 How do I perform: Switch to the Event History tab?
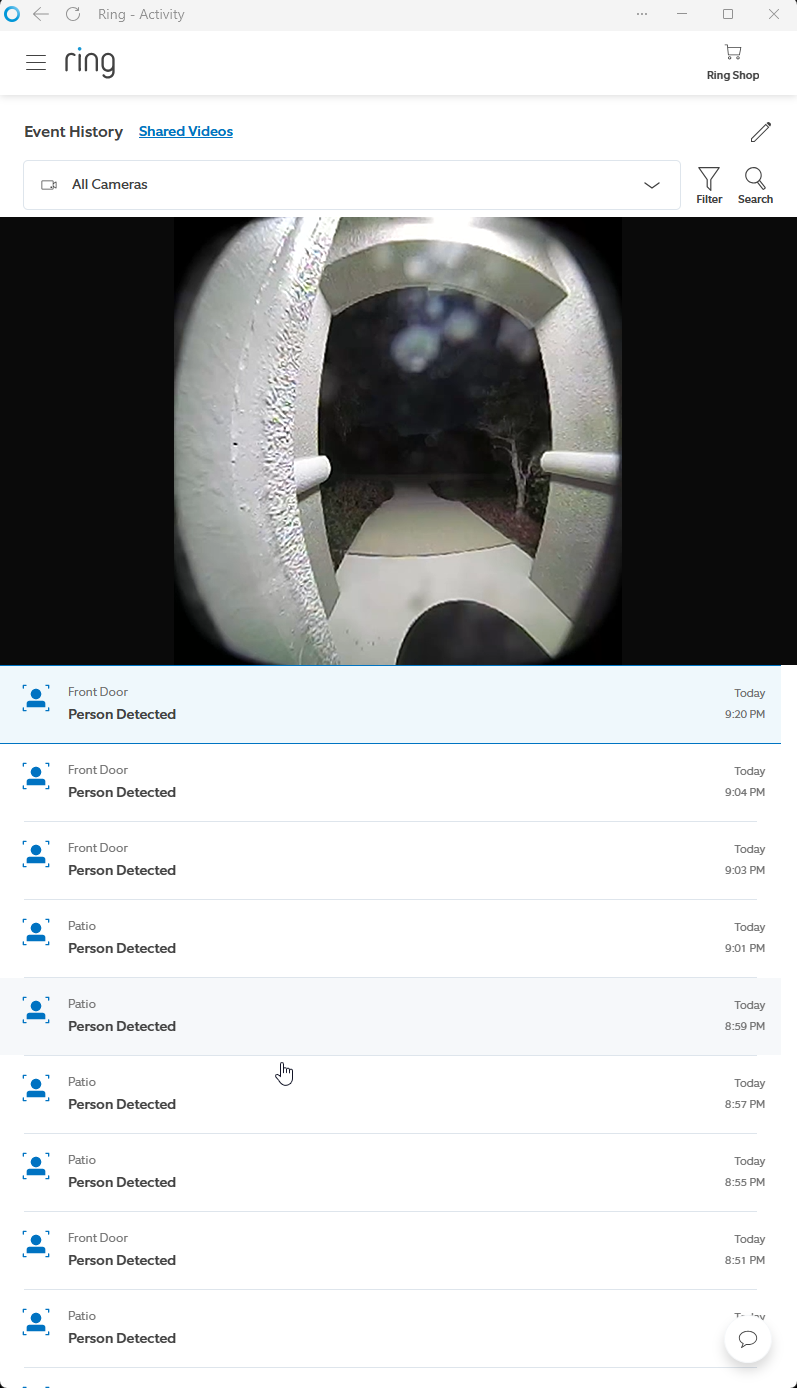tap(73, 132)
